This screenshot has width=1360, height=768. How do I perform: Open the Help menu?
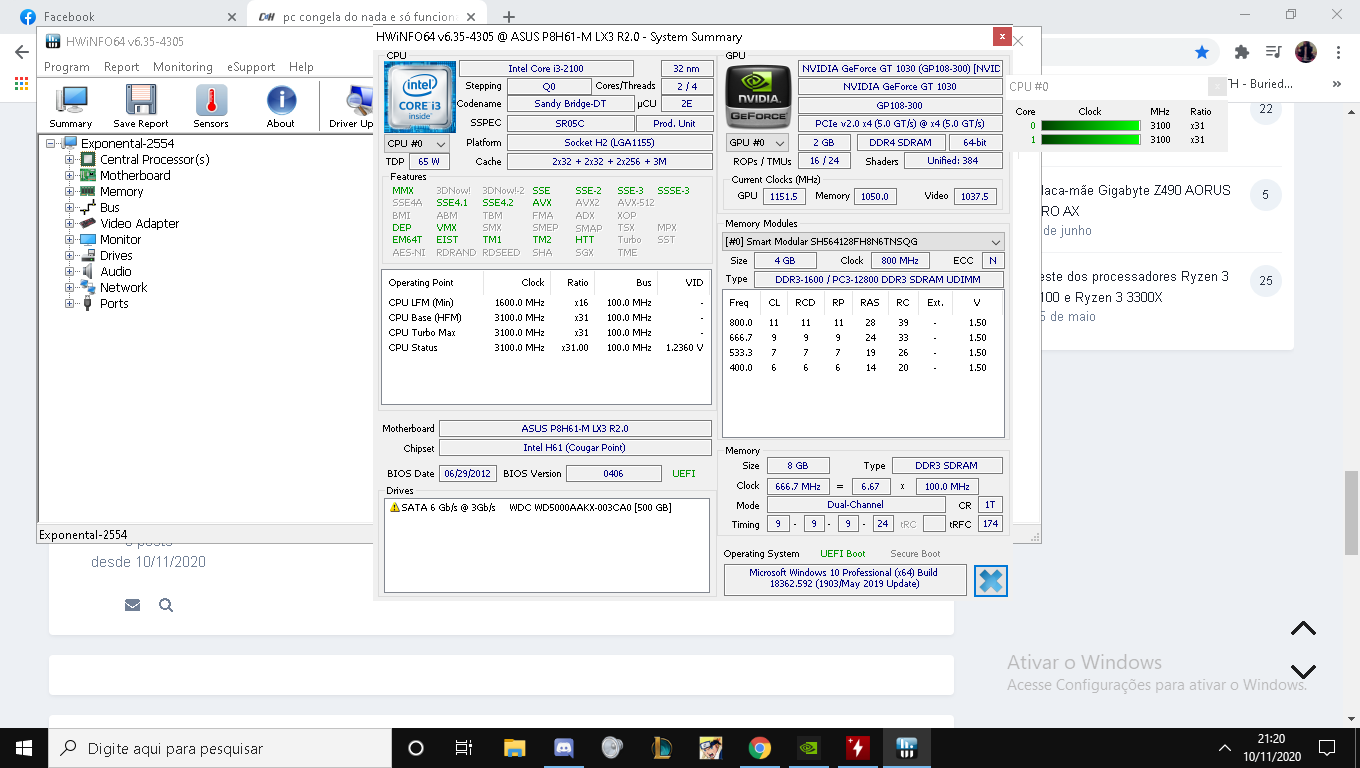tap(301, 67)
